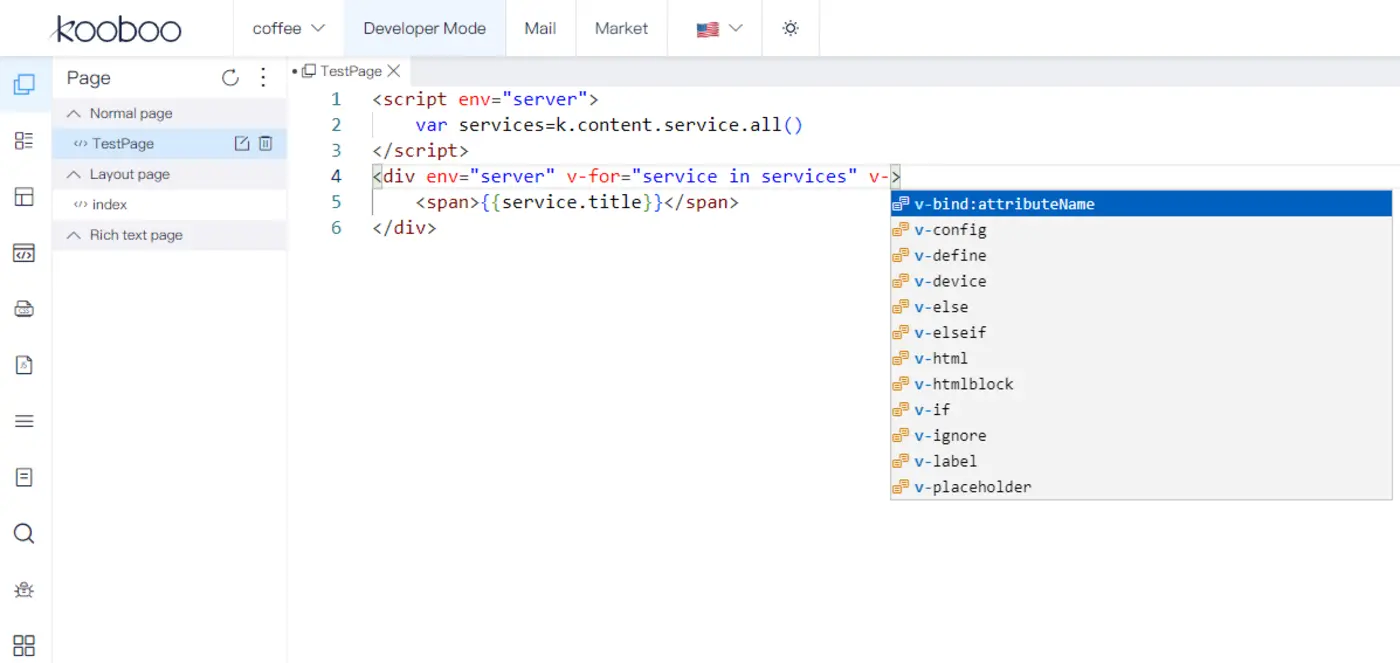This screenshot has height=663, width=1400.
Task: Open the sidebar layout grid icon
Action: 24,197
